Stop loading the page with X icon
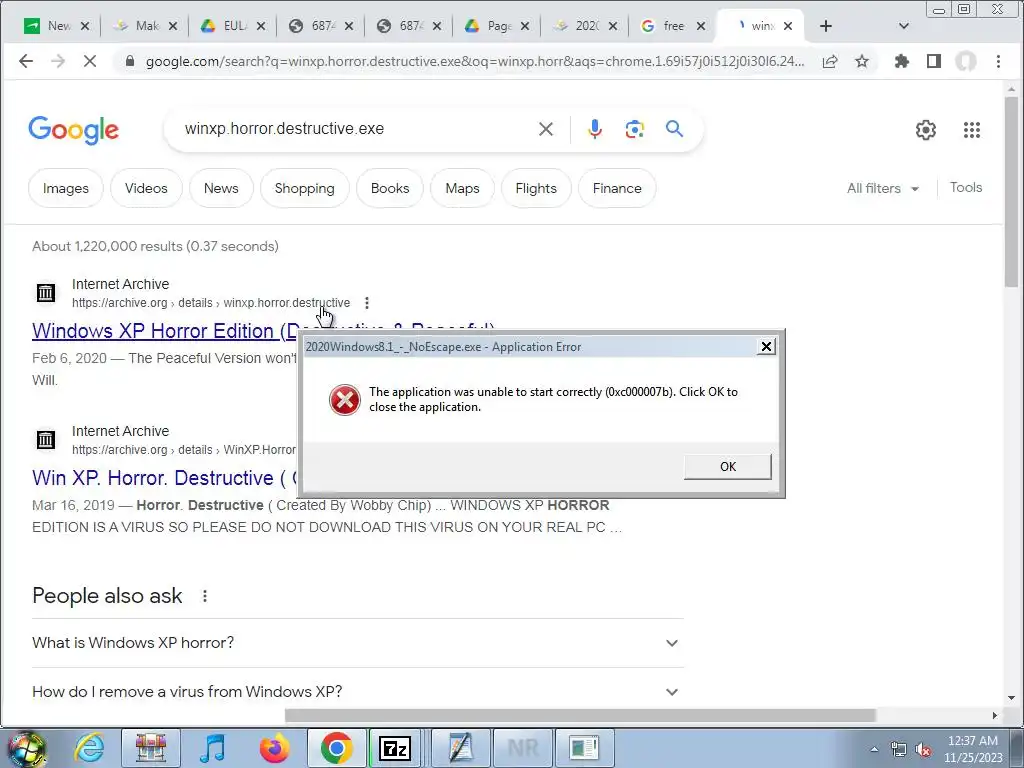The image size is (1024, 768). [x=89, y=61]
